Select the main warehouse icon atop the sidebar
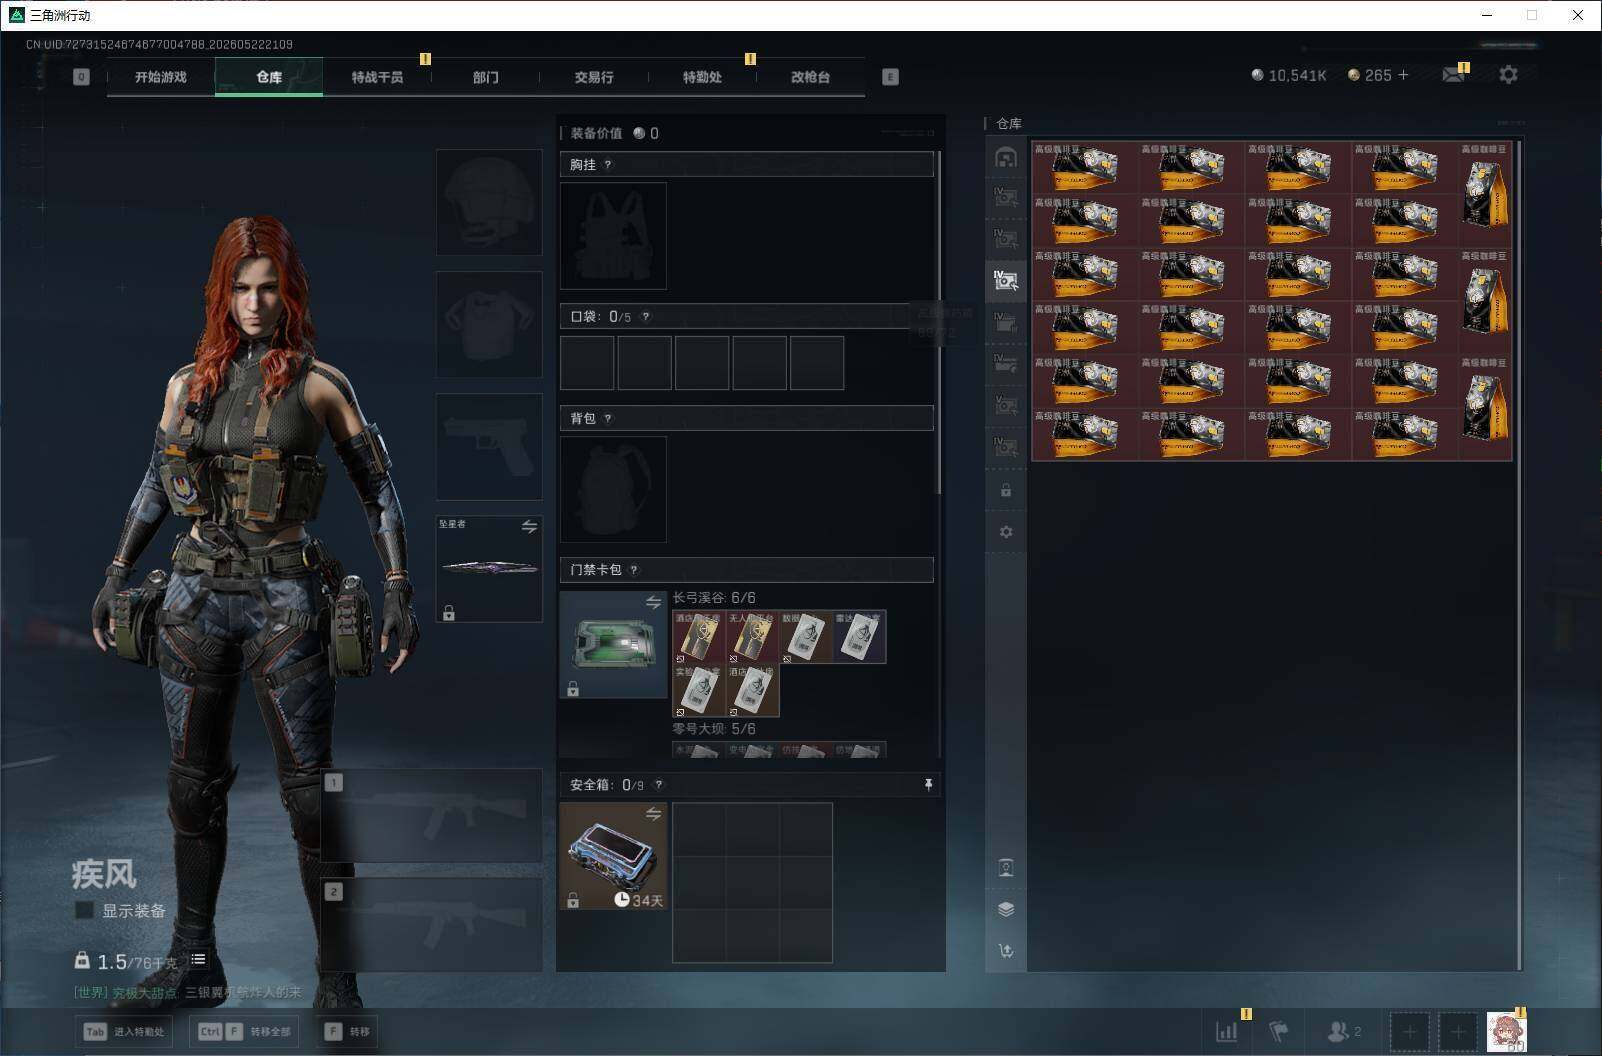 pos(1006,157)
